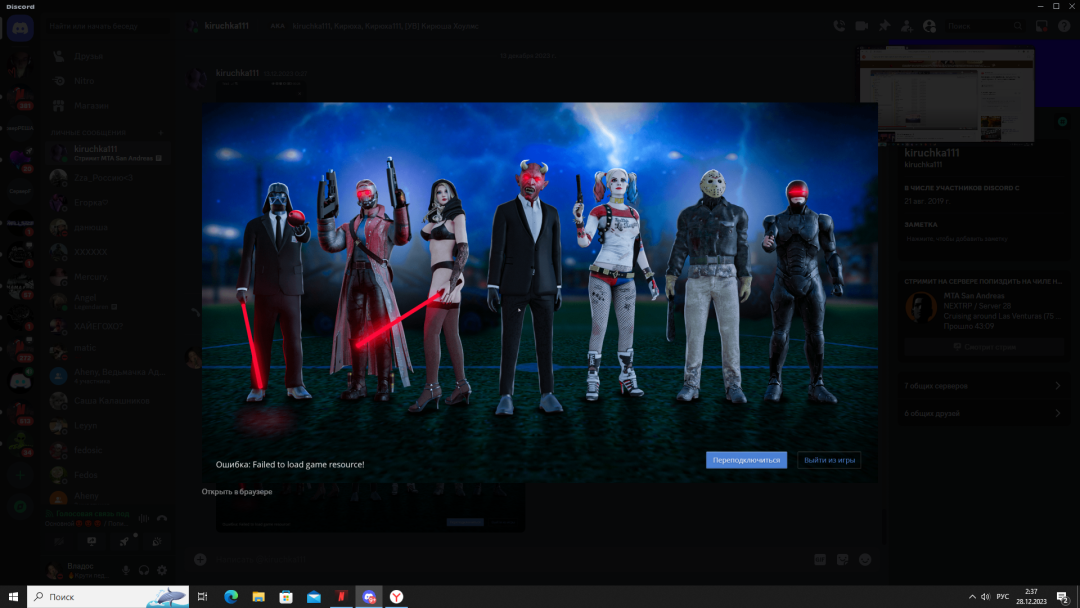Open group chat Aheny, Ведьмачка
The width and height of the screenshot is (1080, 608).
tap(107, 376)
